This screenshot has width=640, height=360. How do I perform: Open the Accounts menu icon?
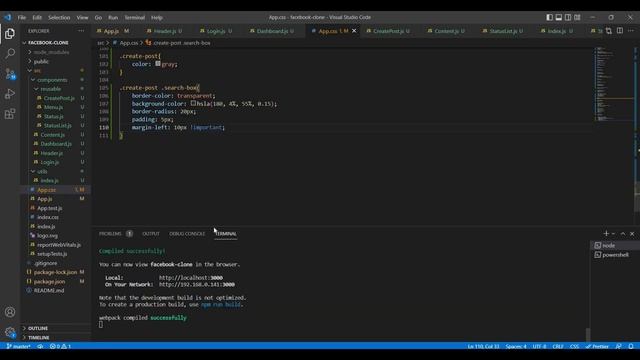click(x=10, y=312)
